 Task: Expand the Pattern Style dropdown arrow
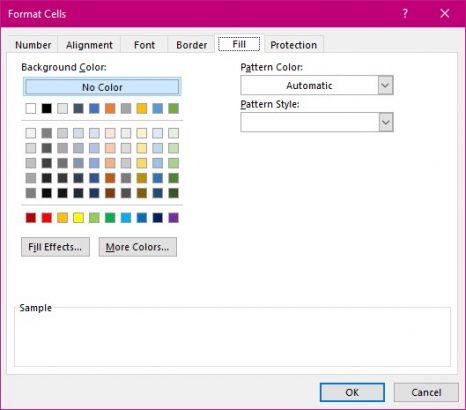386,122
